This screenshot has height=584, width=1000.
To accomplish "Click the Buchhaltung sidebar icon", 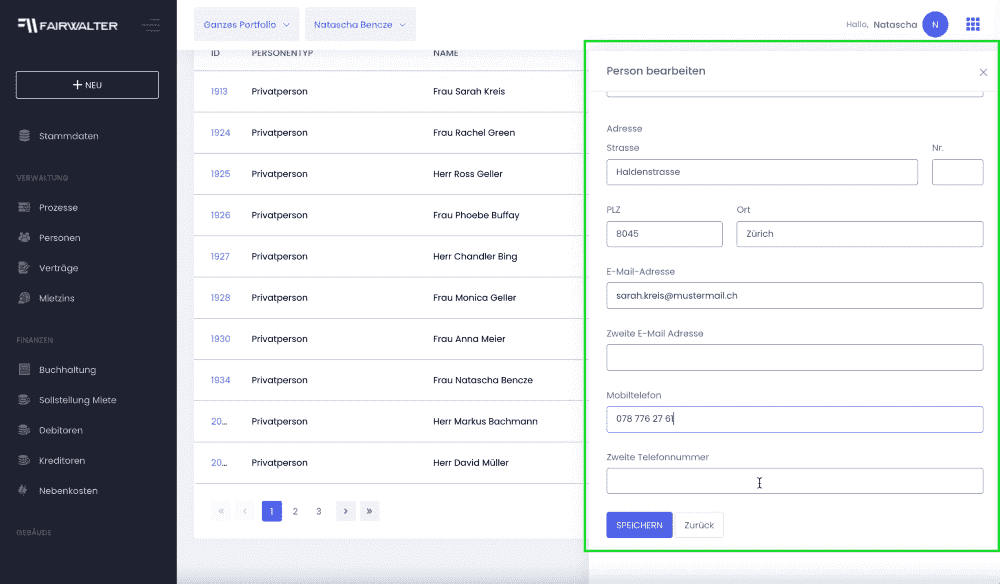I will click(25, 370).
